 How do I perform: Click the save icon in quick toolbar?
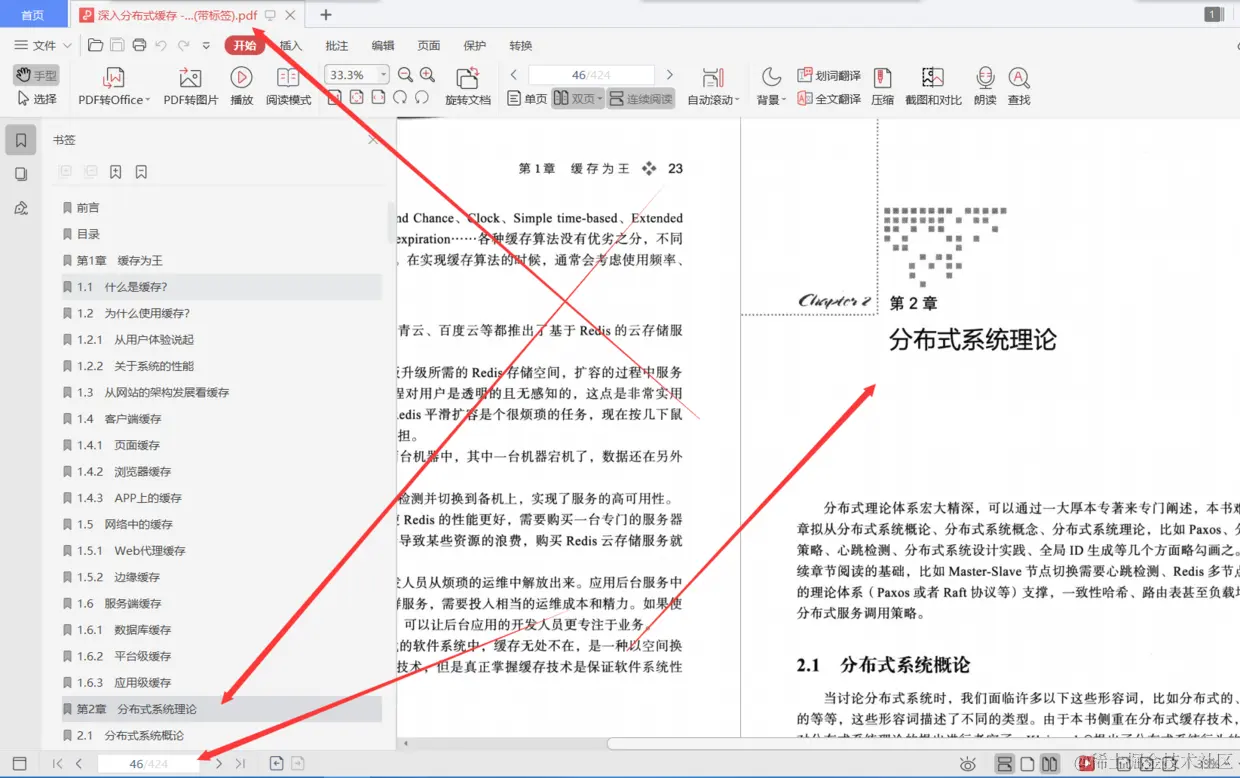pos(117,45)
